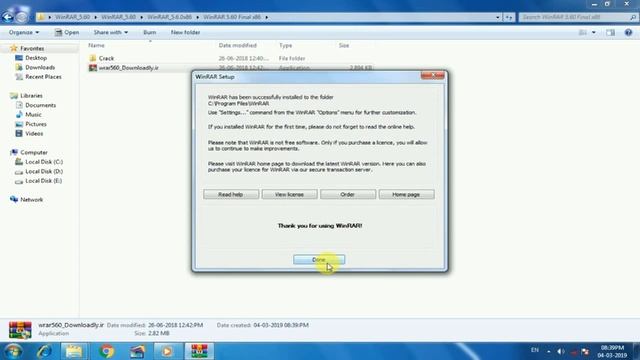Go back with Explorer back arrow
This screenshot has height=360, width=640.
pyautogui.click(x=7, y=17)
